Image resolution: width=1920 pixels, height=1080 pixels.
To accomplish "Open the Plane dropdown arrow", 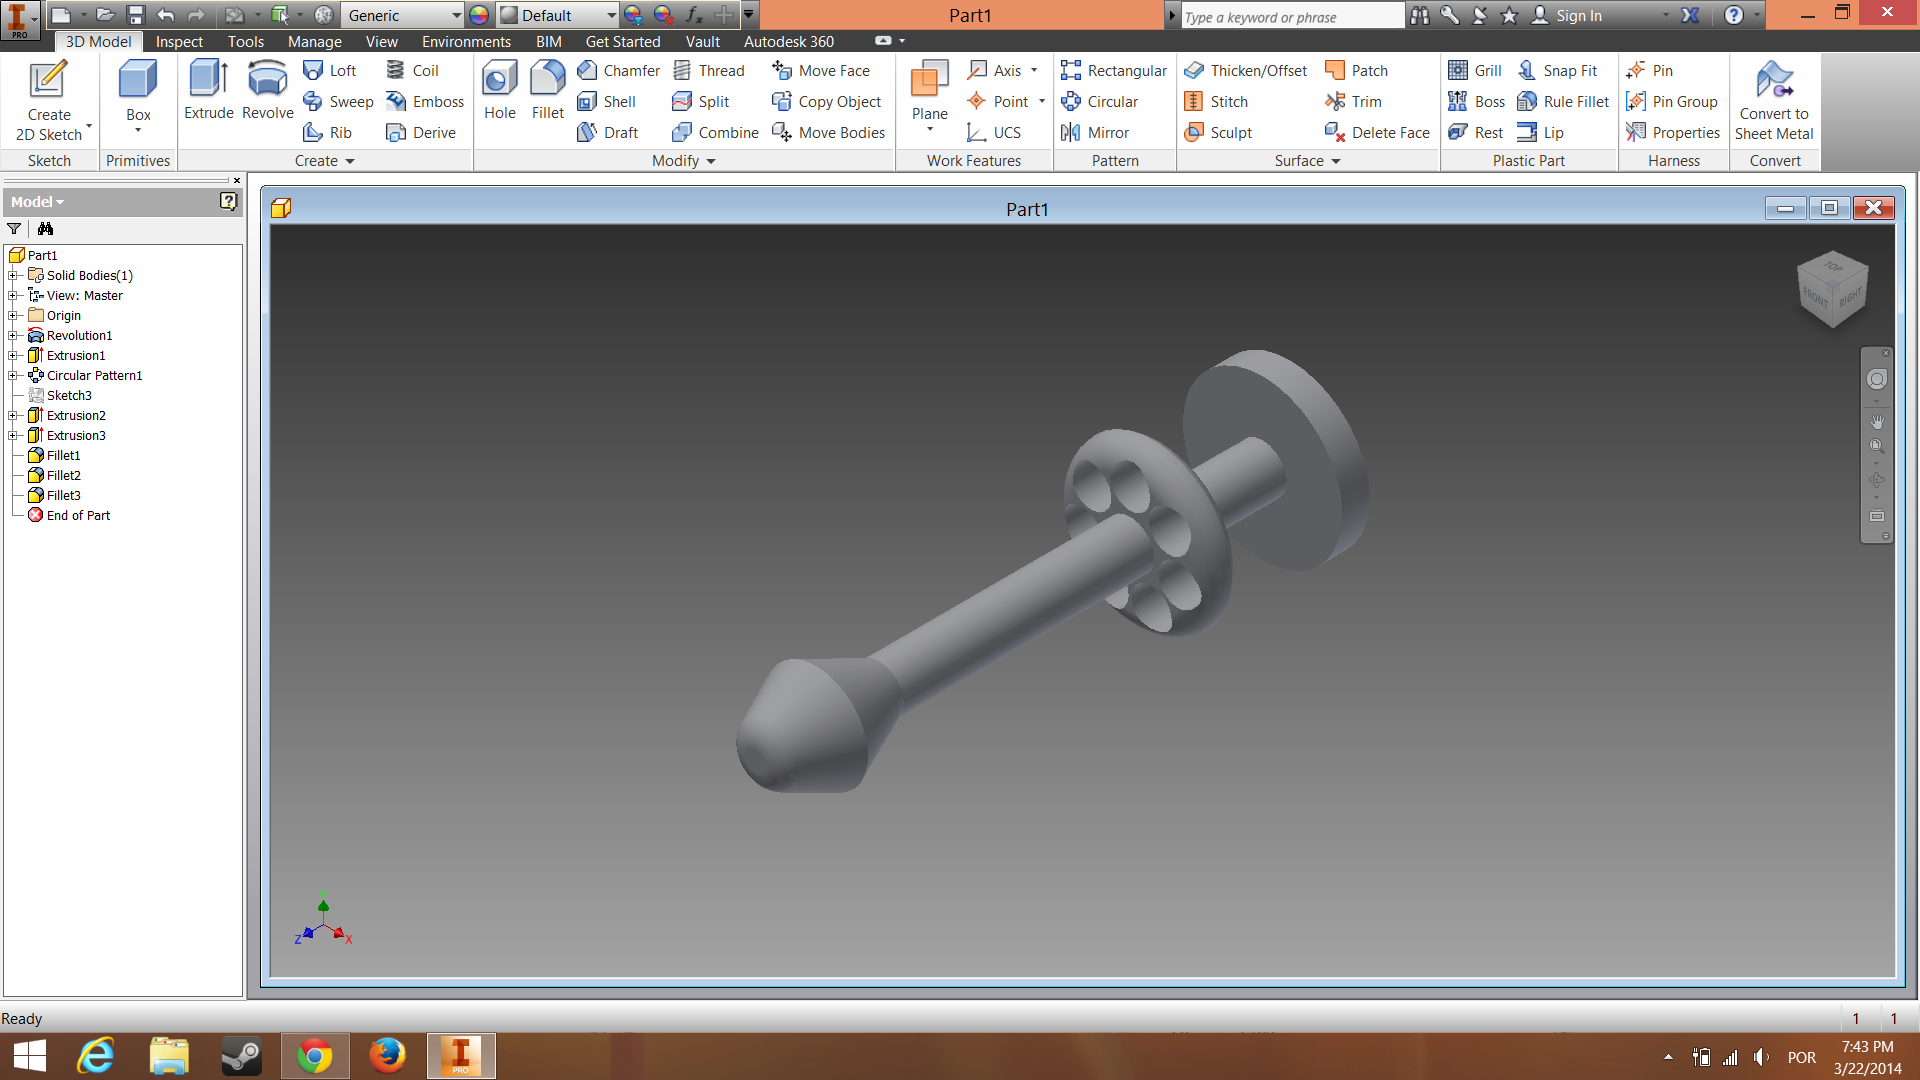I will pos(929,129).
